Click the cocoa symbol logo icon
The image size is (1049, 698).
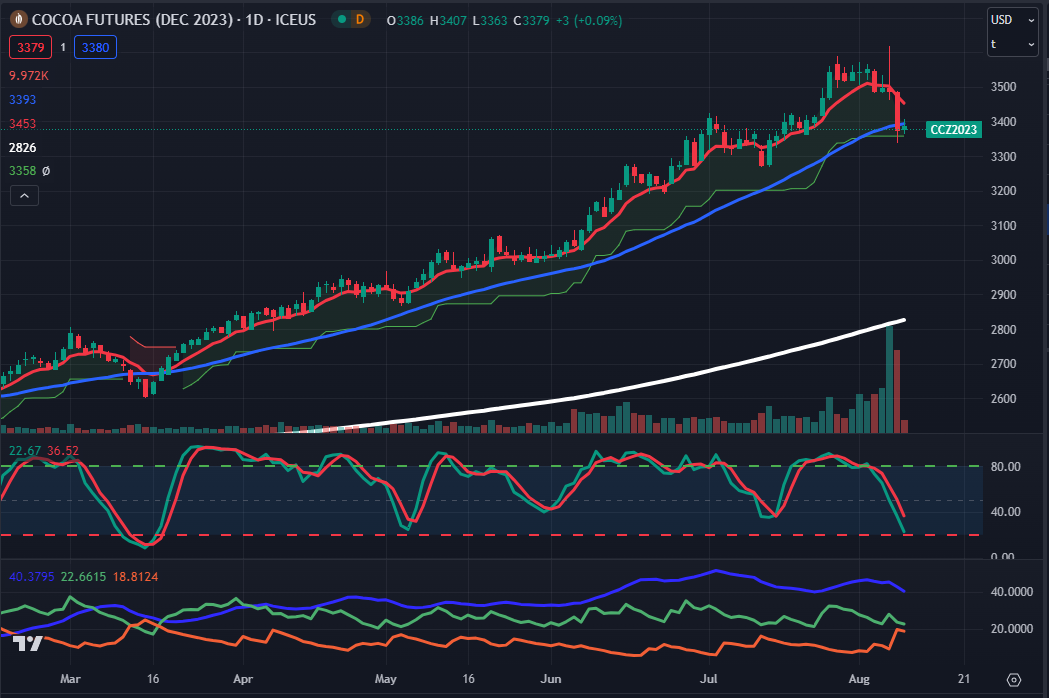point(19,19)
